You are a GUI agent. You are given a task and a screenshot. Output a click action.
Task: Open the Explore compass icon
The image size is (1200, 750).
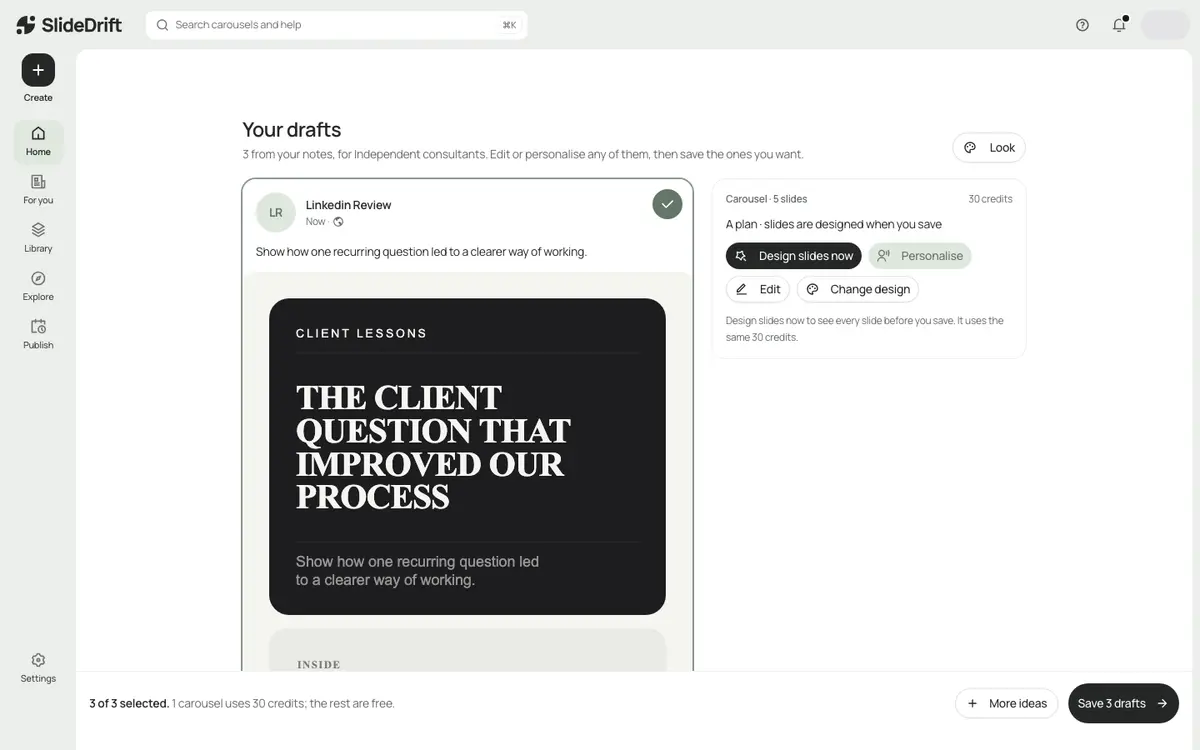pos(38,286)
